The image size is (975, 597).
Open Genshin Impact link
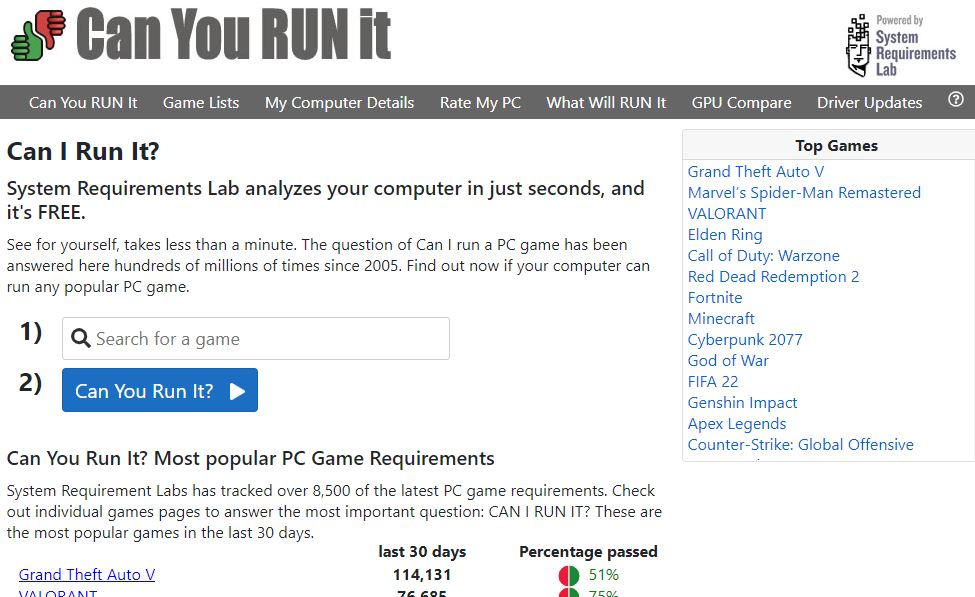[742, 403]
